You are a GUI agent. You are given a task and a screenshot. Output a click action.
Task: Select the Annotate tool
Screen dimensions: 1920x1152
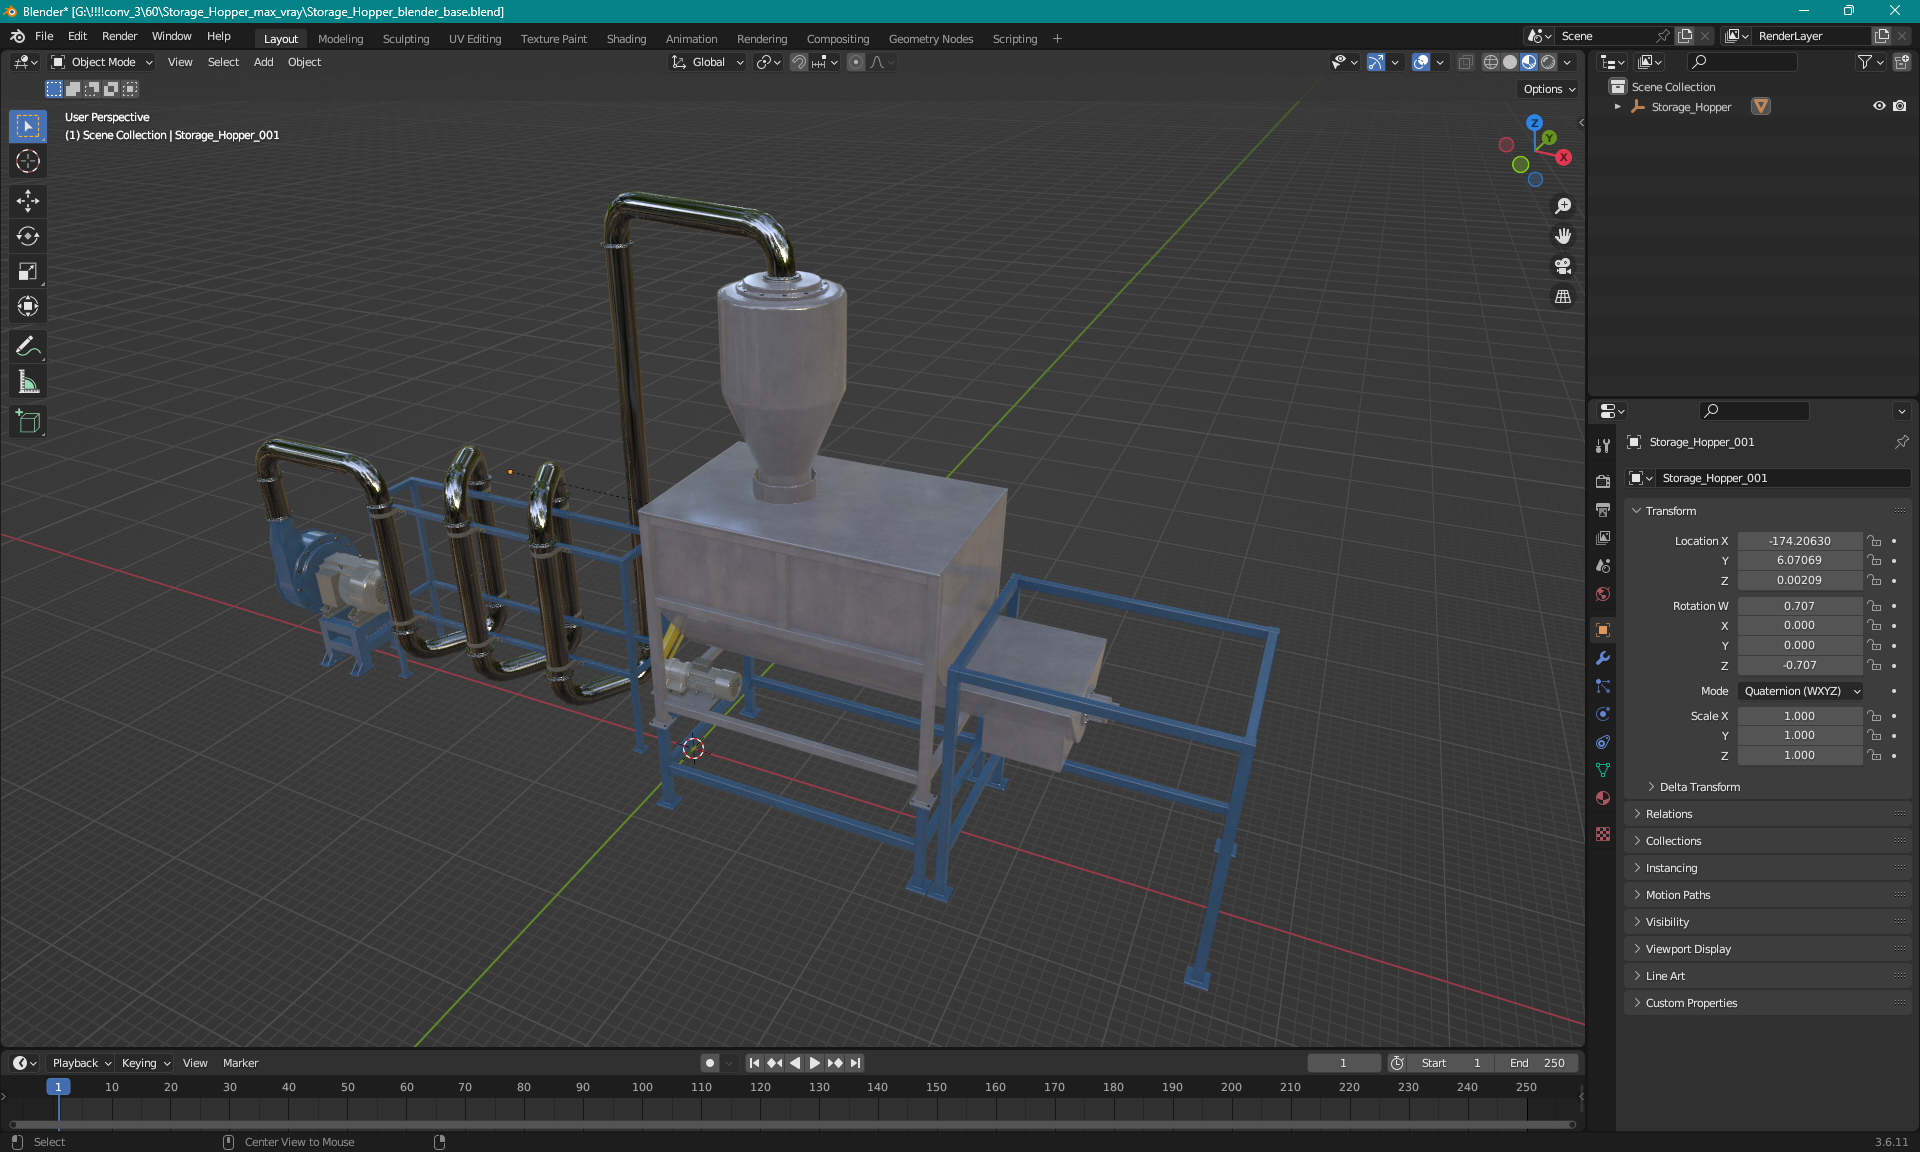[28, 347]
